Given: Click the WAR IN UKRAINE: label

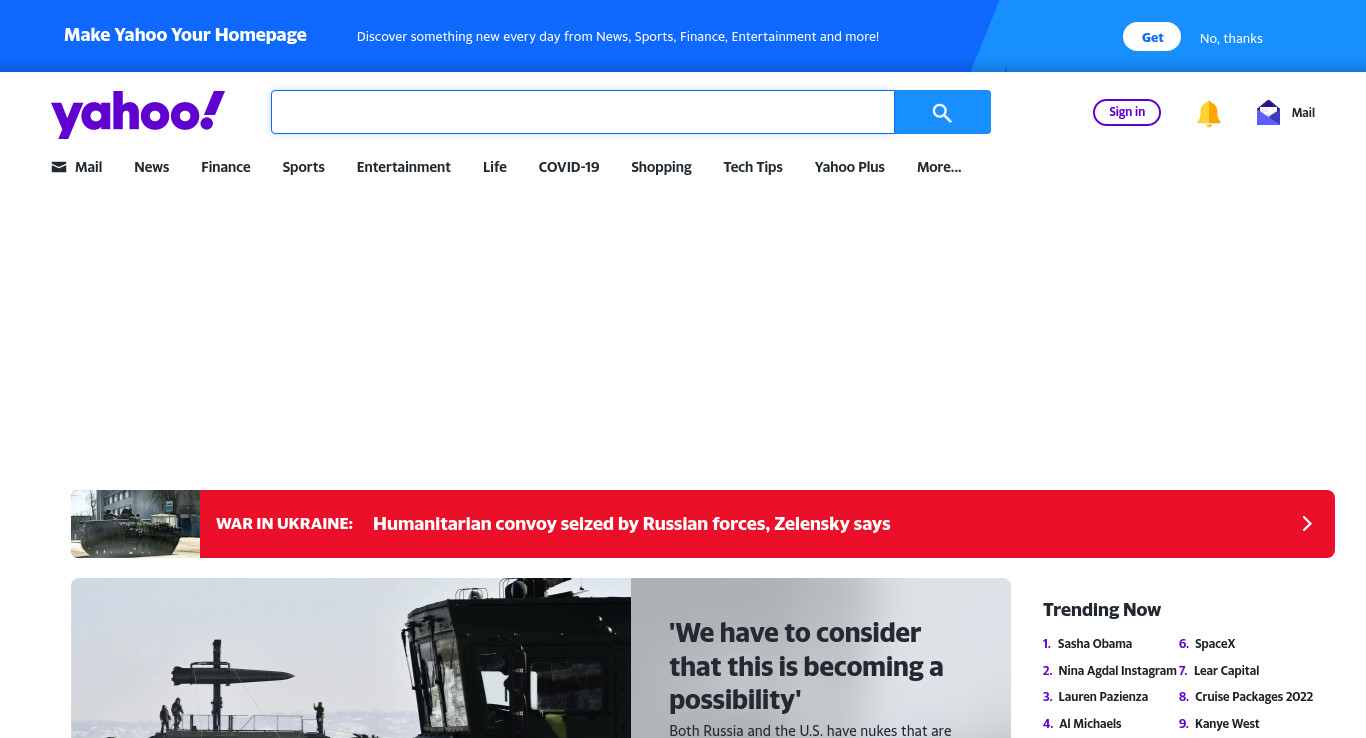Looking at the screenshot, I should click(x=284, y=524).
